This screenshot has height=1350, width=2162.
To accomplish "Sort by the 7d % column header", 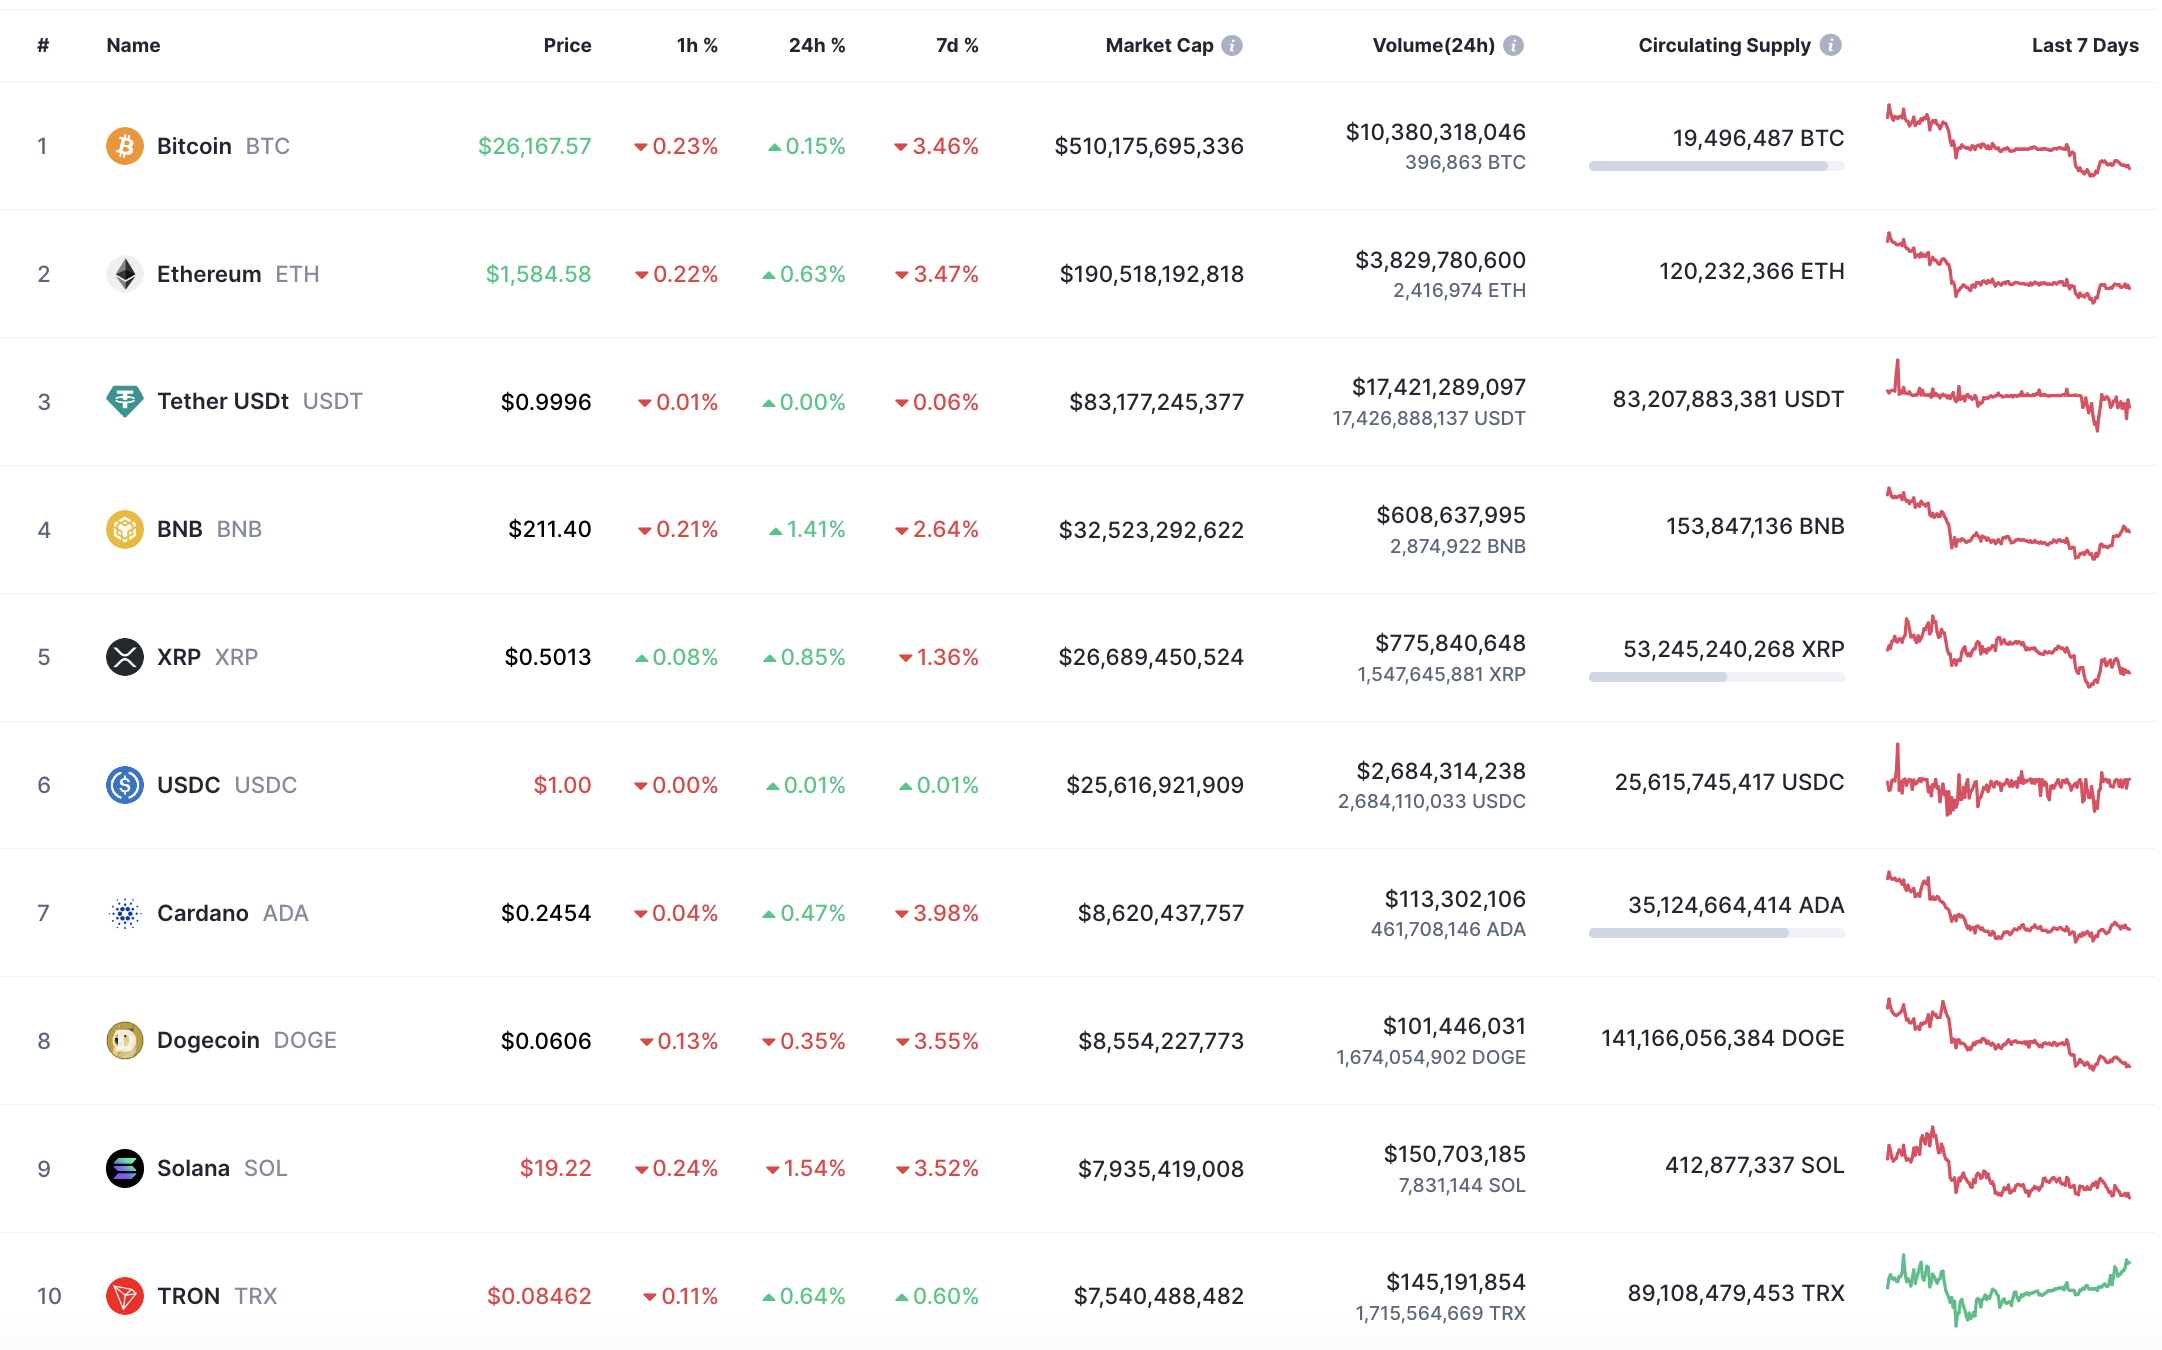I will tap(956, 45).
